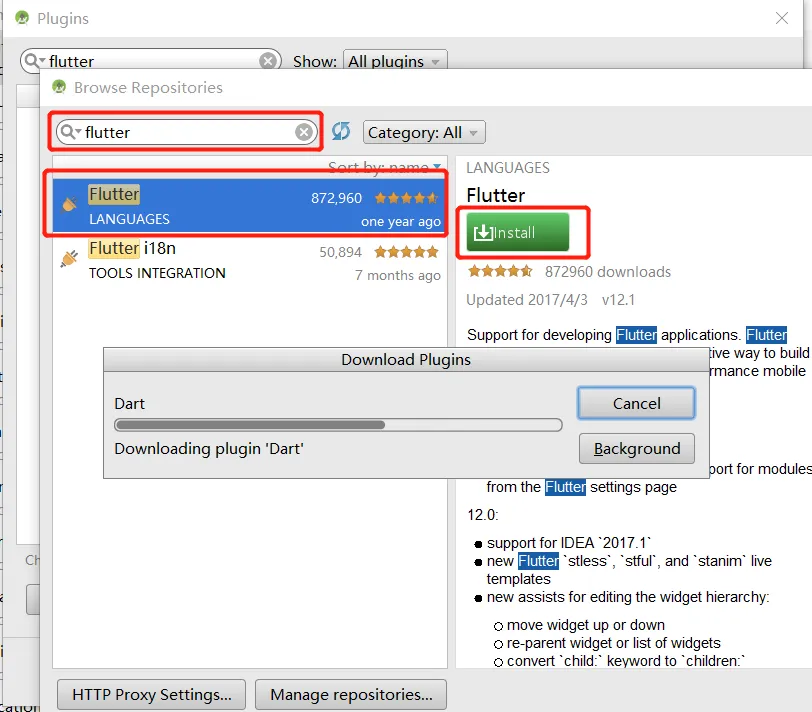Clear the Plugins window search field

tap(268, 61)
